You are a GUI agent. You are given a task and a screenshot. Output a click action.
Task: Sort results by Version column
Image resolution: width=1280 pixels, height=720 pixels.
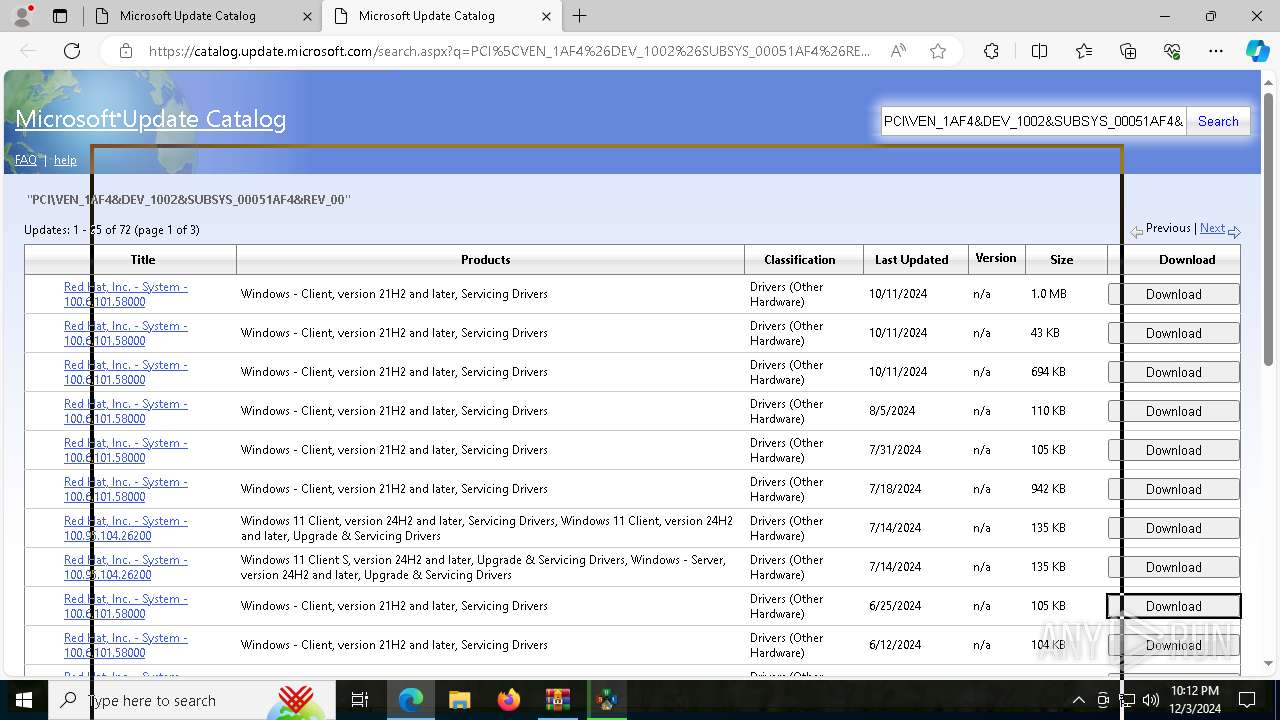pyautogui.click(x=996, y=258)
